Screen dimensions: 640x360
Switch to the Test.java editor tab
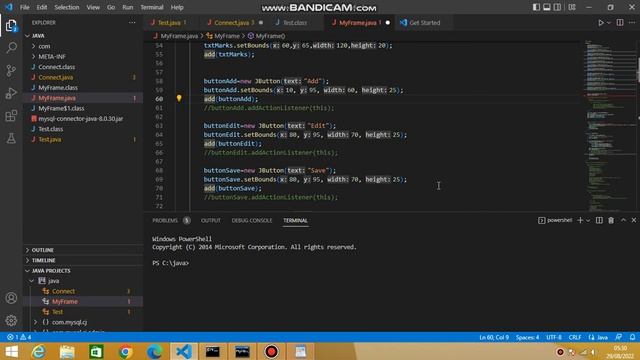tap(169, 23)
